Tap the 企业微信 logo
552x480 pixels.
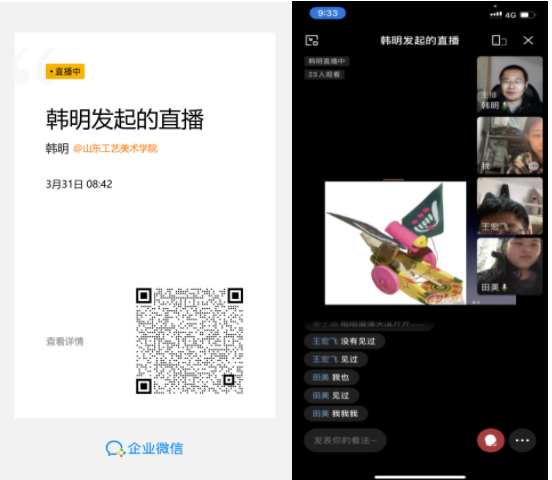pos(144,449)
